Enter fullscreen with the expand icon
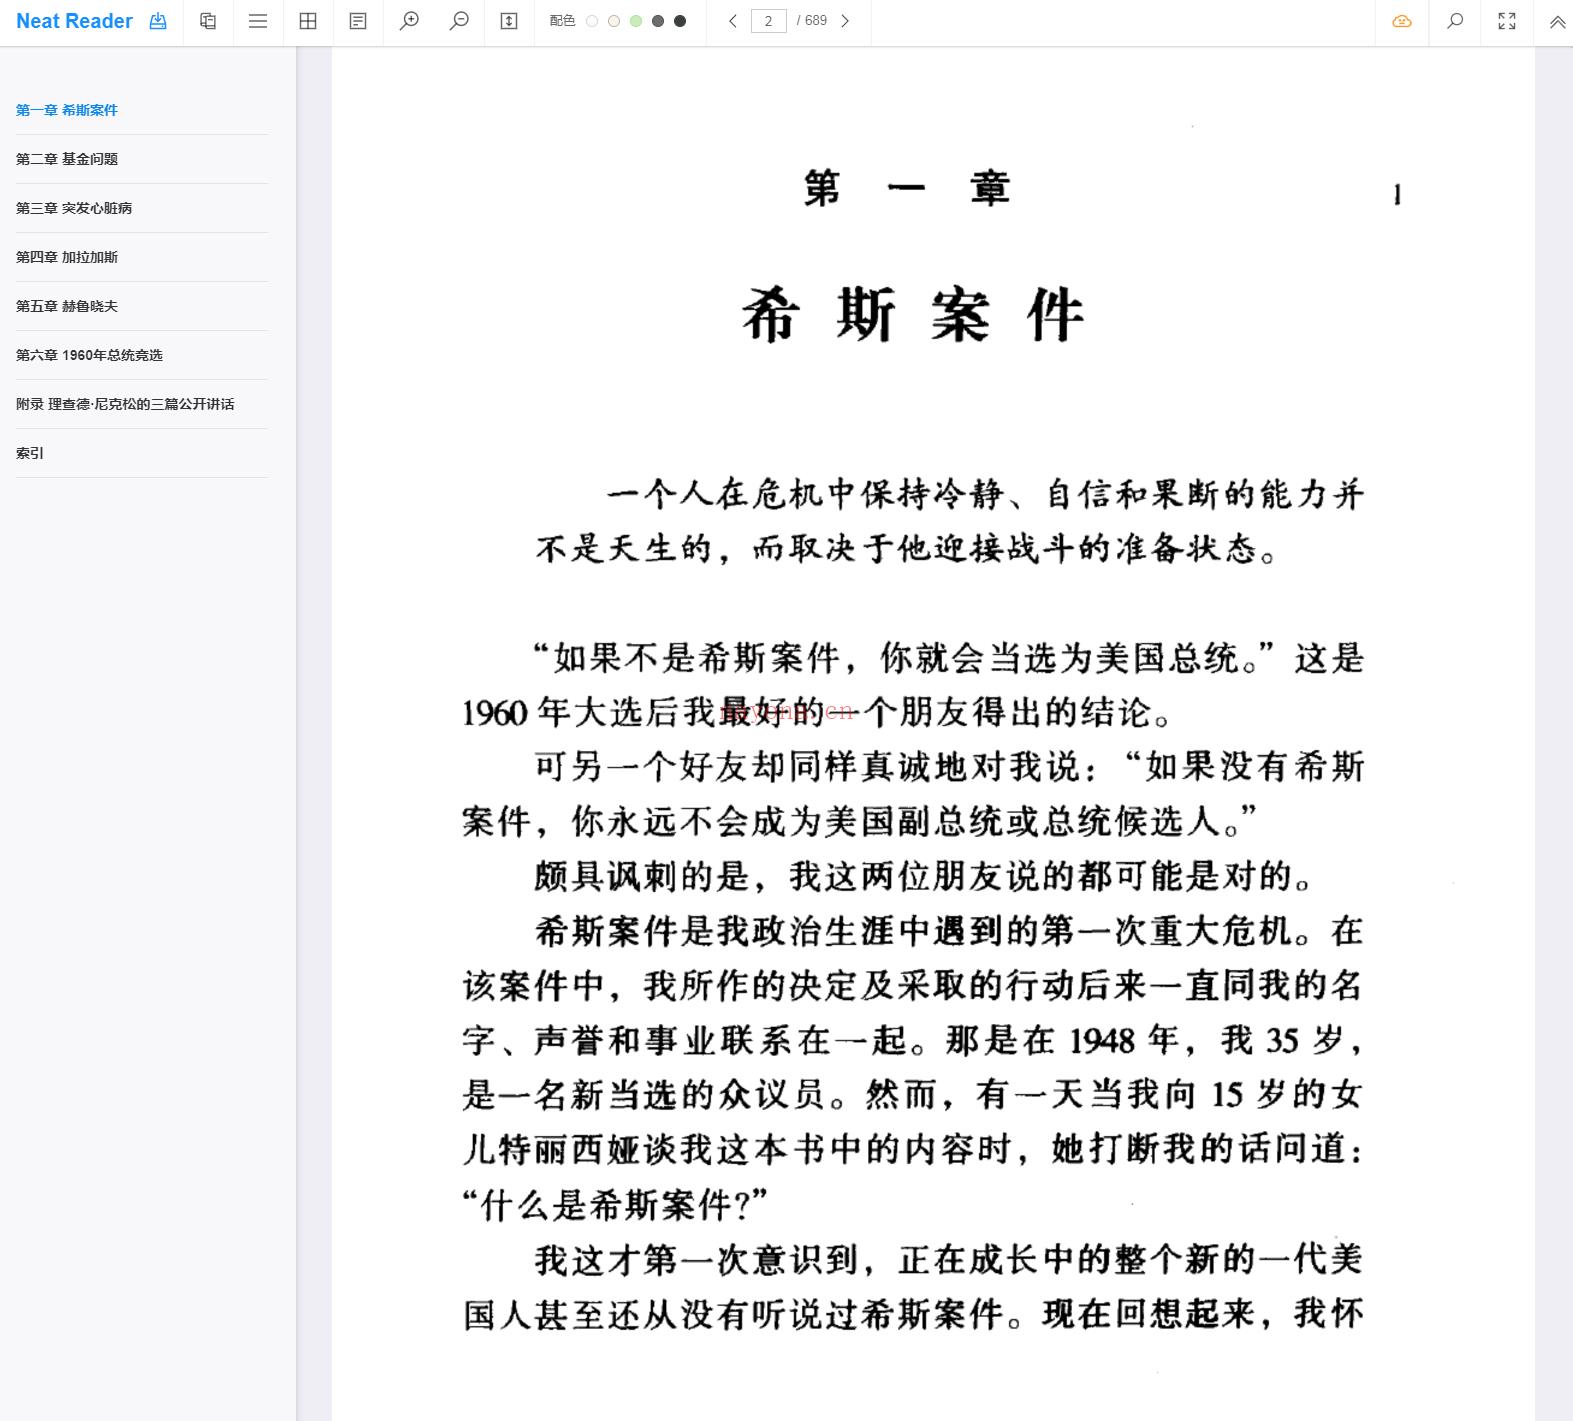This screenshot has width=1573, height=1421. (x=1507, y=21)
